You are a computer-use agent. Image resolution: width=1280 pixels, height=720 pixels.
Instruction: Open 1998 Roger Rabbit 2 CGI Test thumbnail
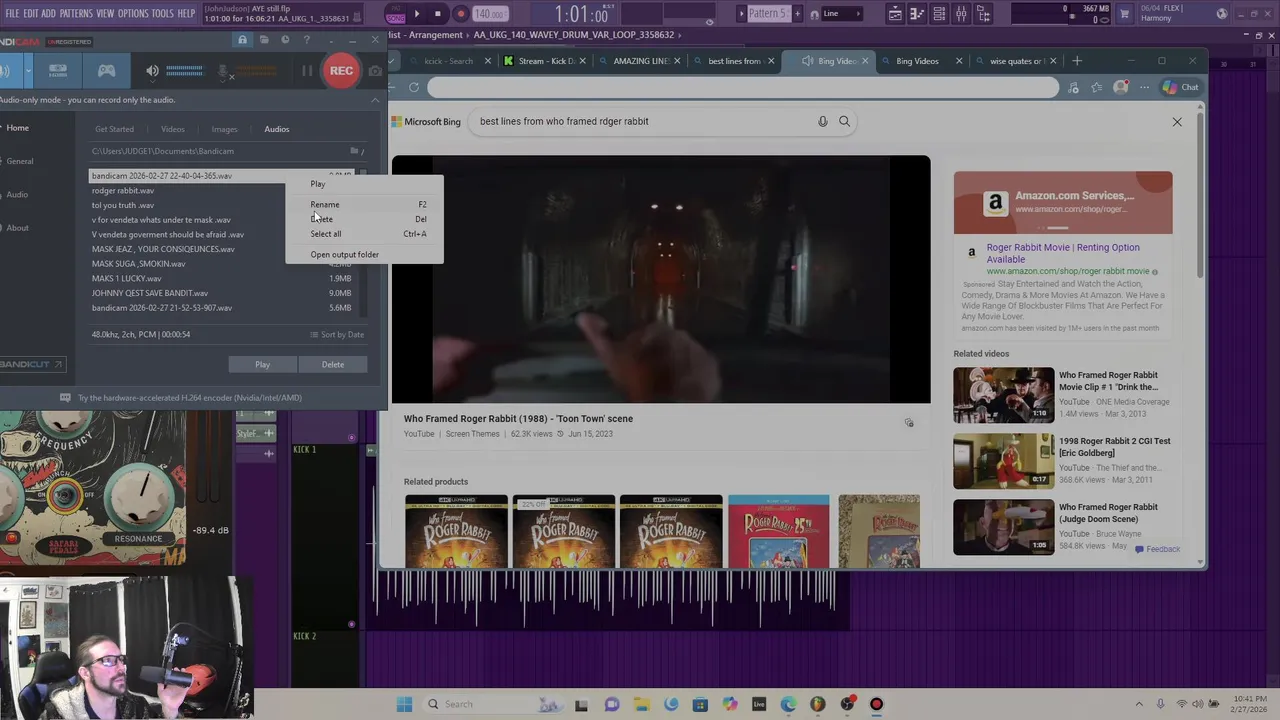pyautogui.click(x=1003, y=461)
